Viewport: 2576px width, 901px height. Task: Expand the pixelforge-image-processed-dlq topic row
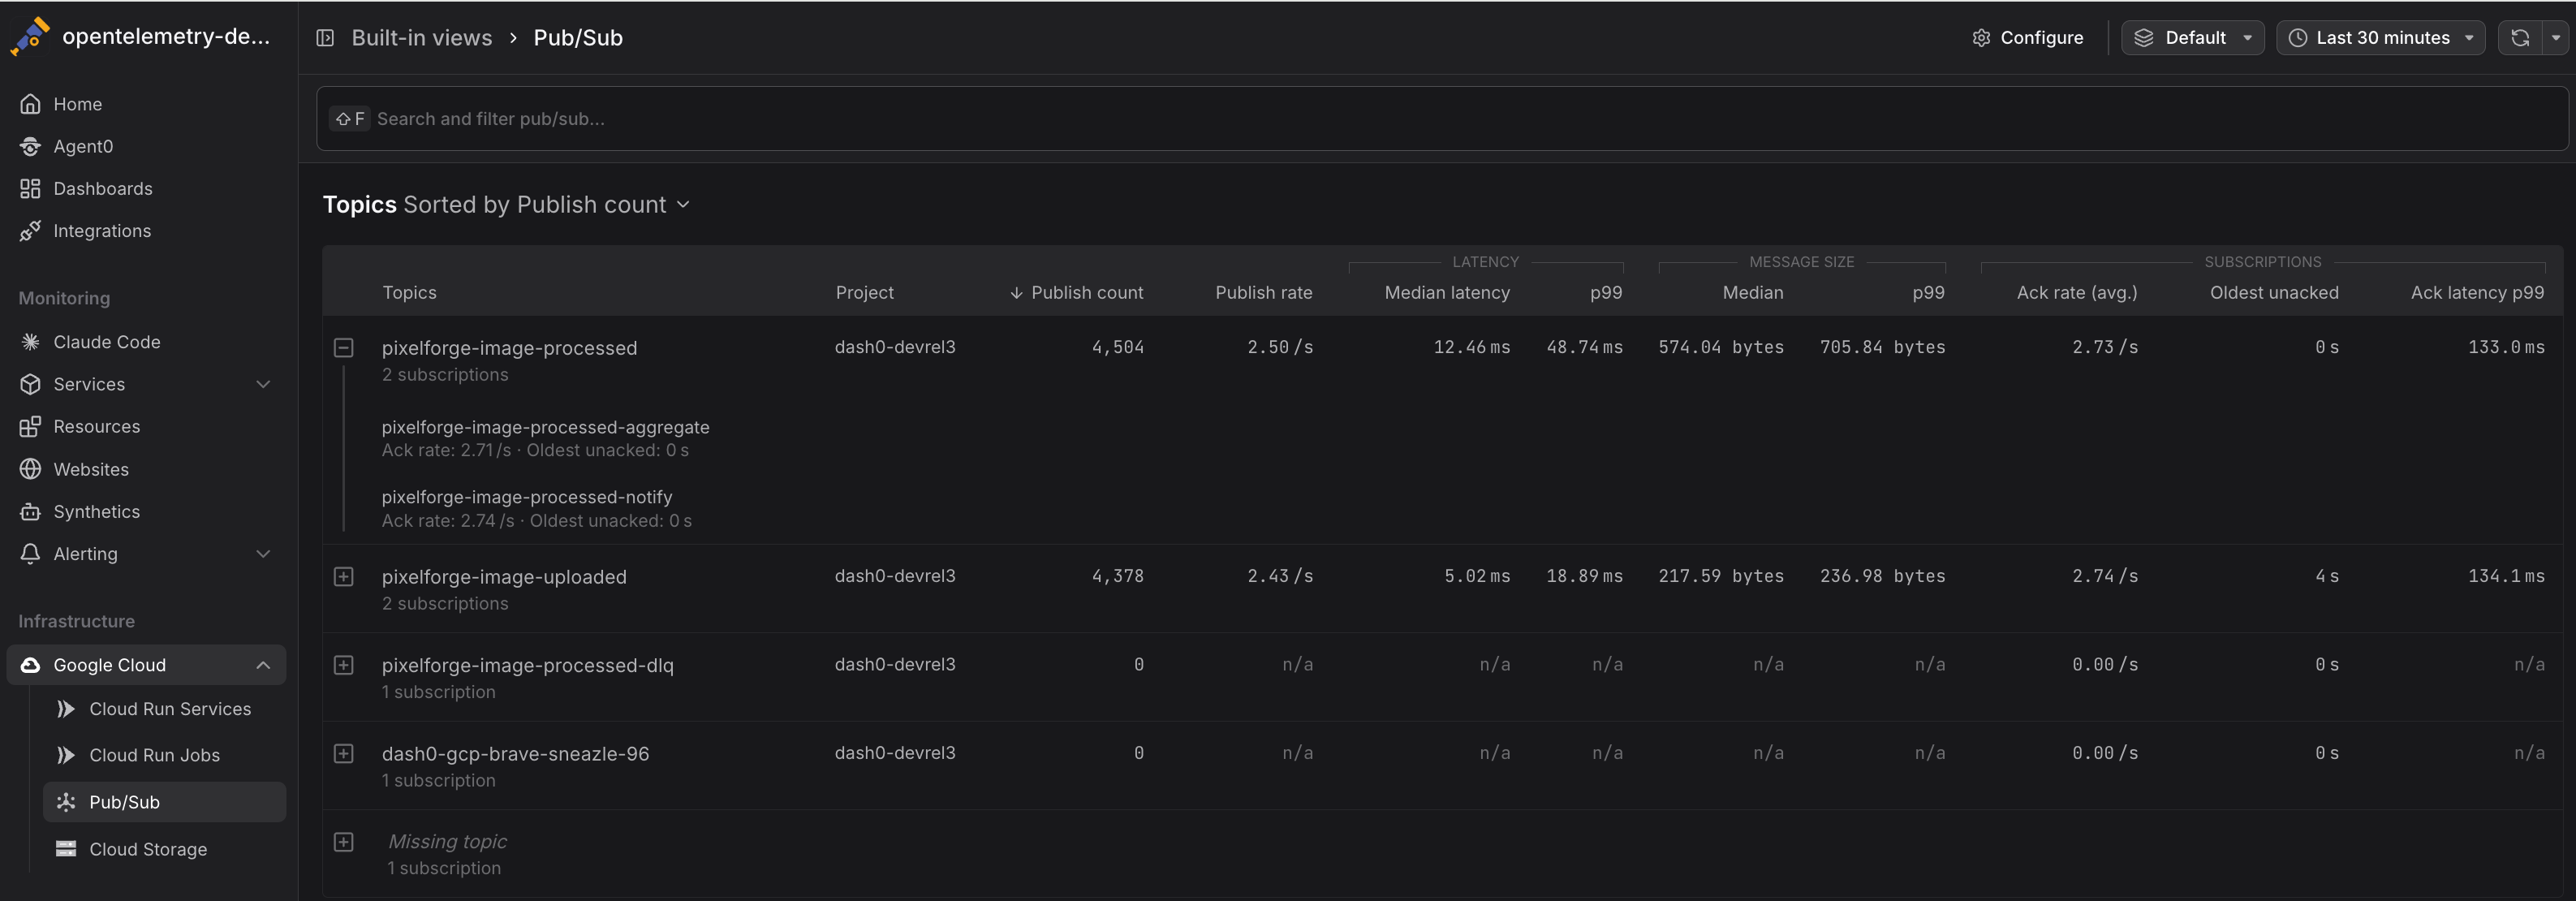coord(343,665)
